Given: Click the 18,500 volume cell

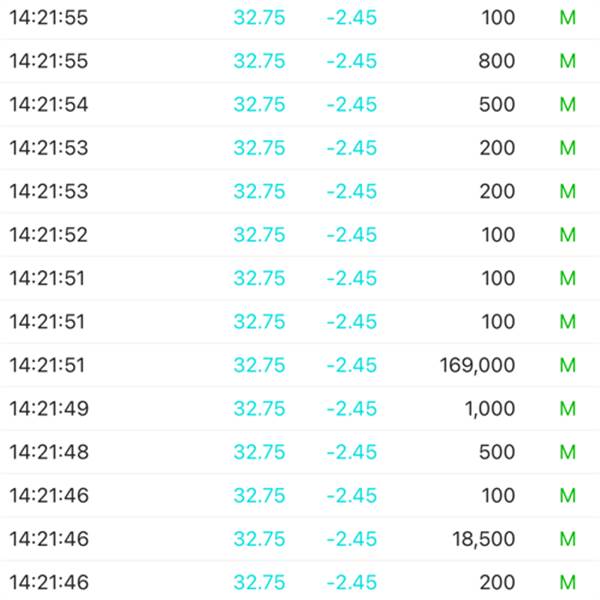Looking at the screenshot, I should (483, 539).
